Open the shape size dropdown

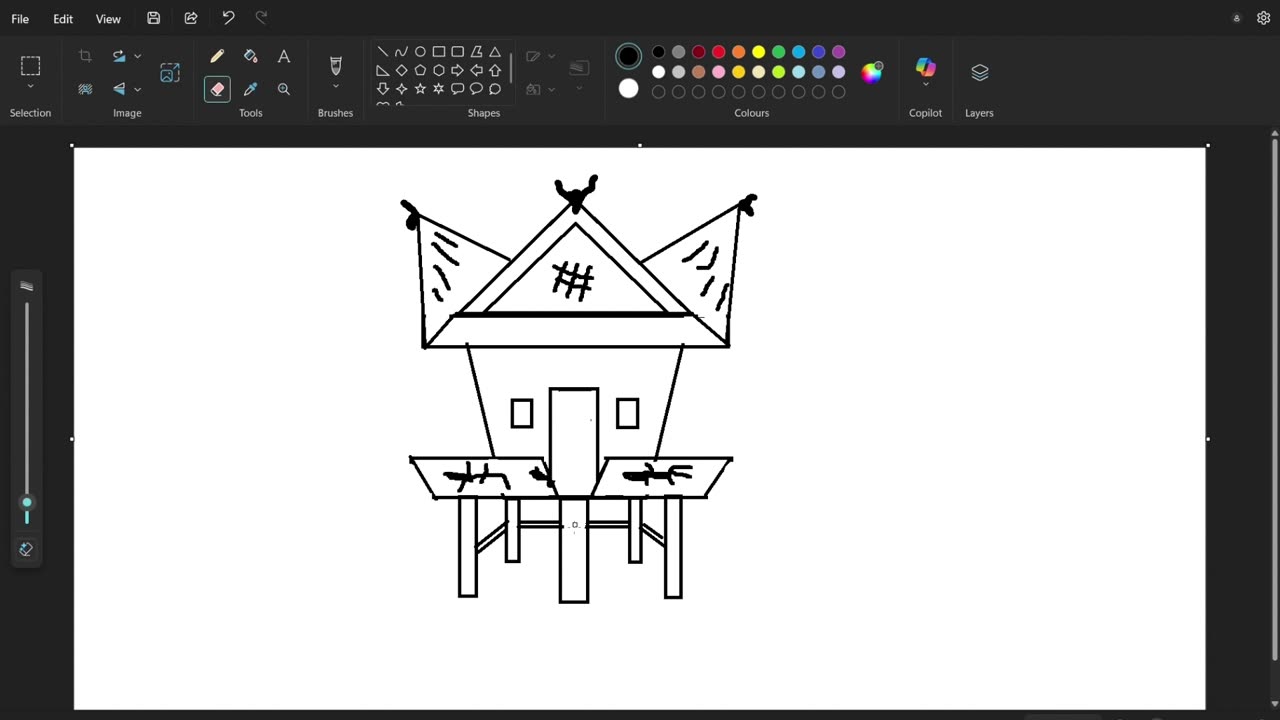tap(579, 72)
